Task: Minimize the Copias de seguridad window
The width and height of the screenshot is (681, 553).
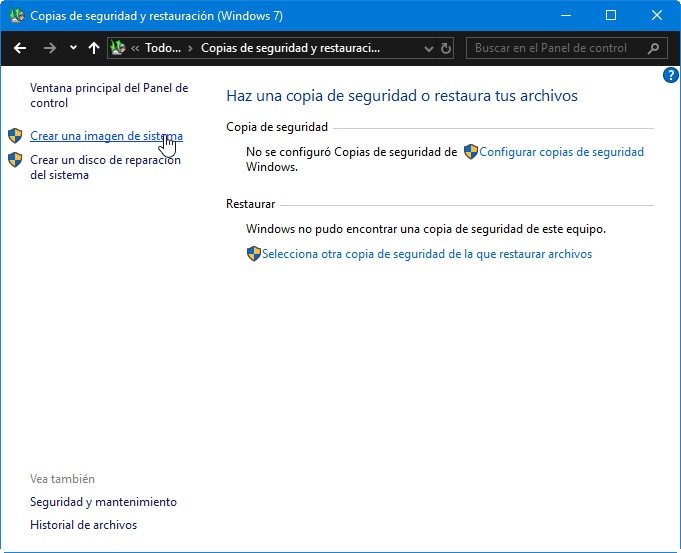Action: pos(565,16)
